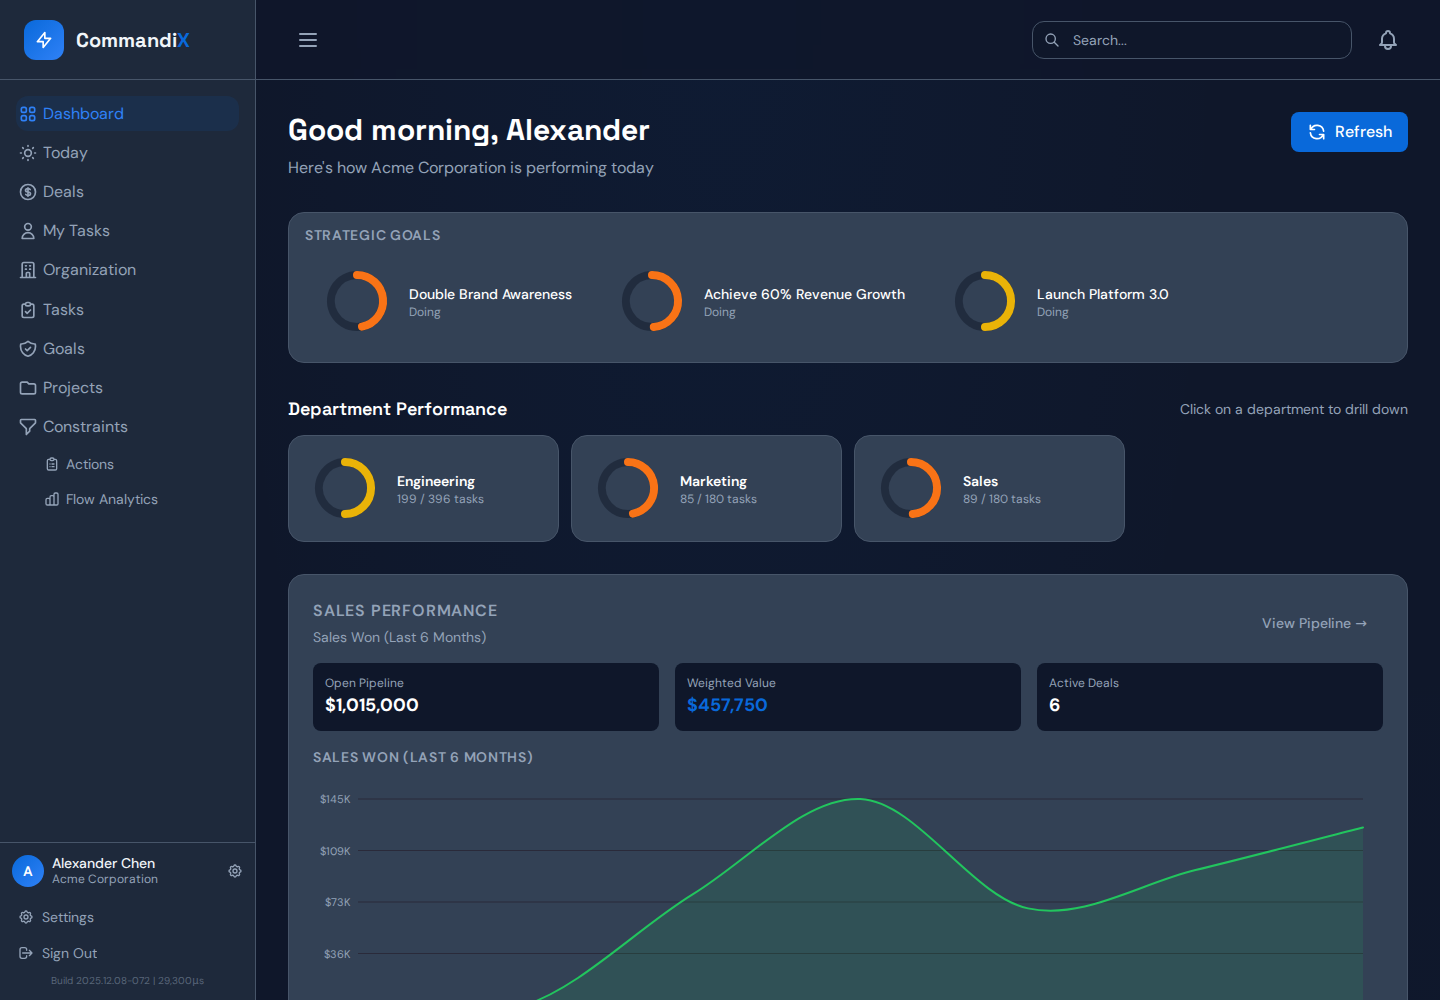Click the "199 / 396 tasks" text
This screenshot has width=1440, height=1000.
tap(440, 499)
